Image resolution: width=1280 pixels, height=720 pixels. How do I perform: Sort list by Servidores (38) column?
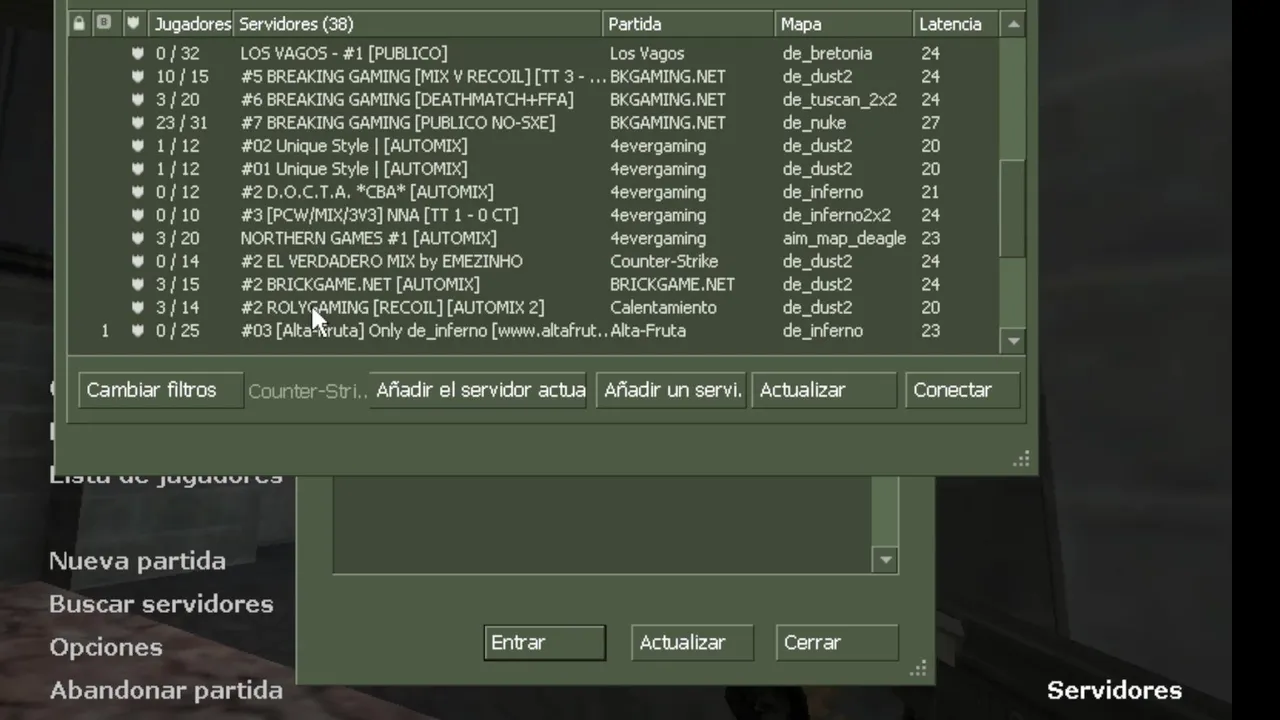(417, 23)
